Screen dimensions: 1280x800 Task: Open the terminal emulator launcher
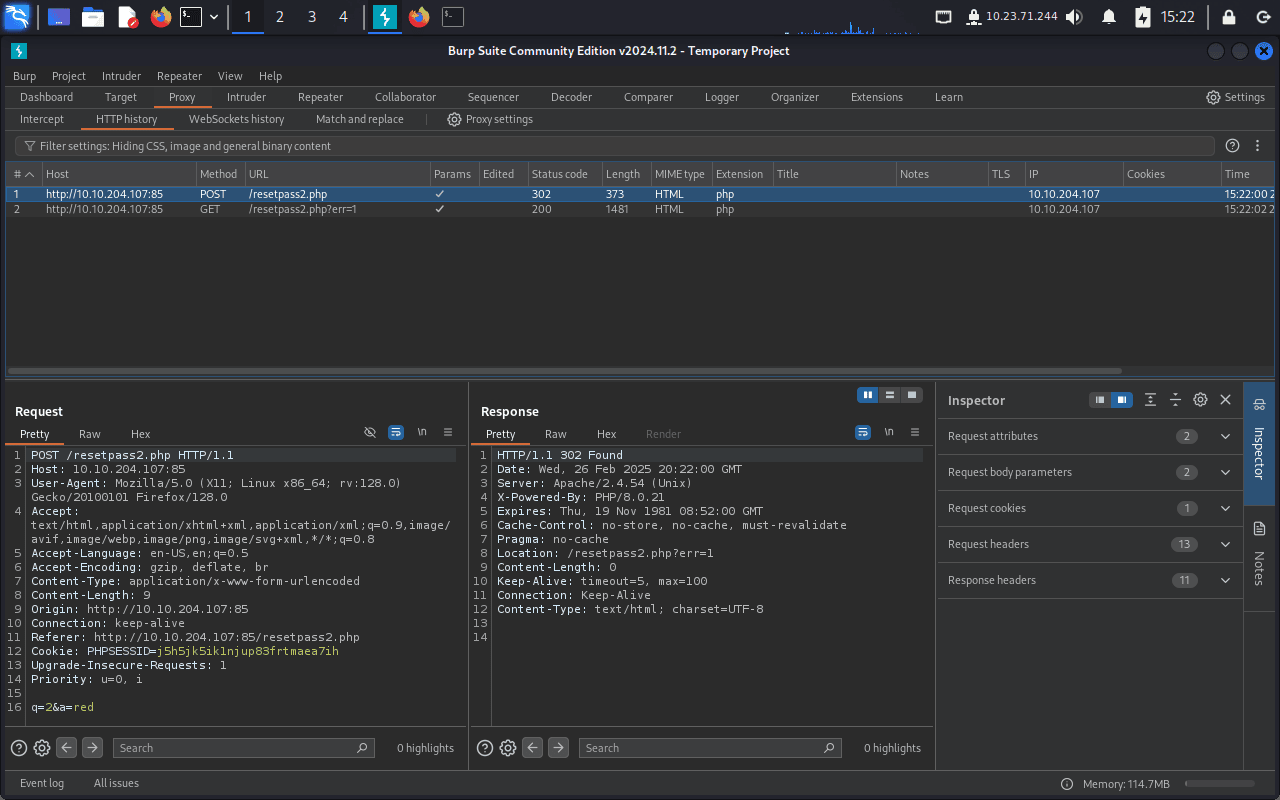click(191, 17)
